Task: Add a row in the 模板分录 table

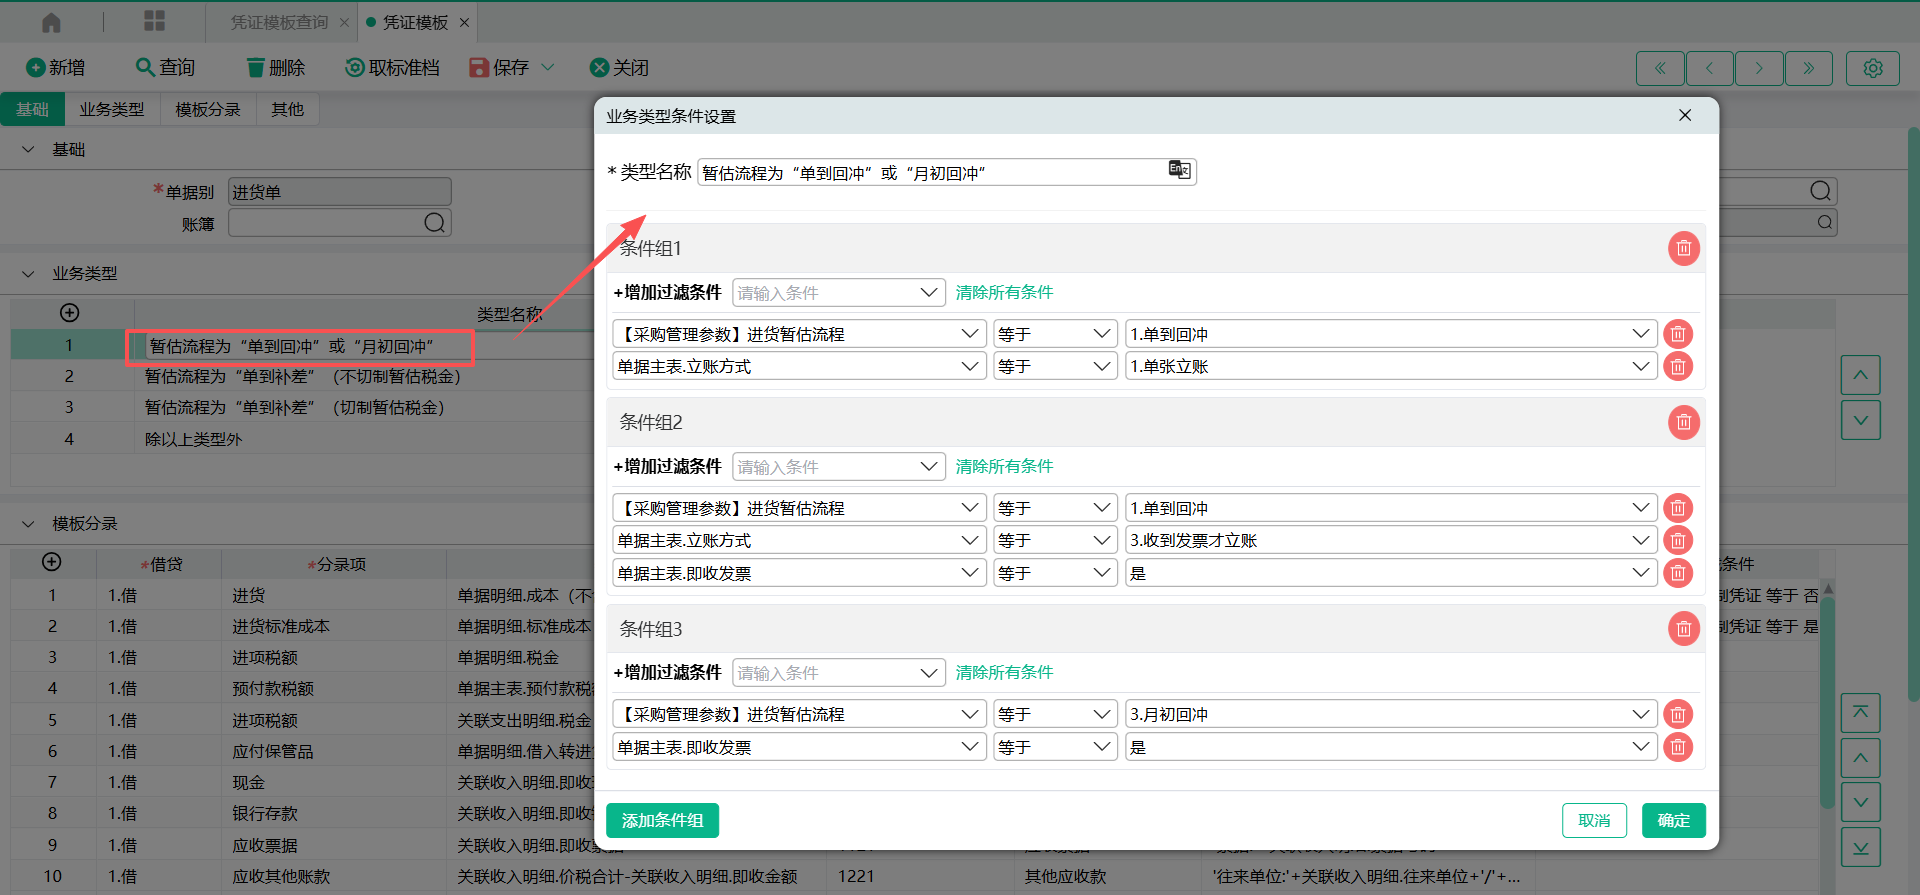Action: coord(52,562)
